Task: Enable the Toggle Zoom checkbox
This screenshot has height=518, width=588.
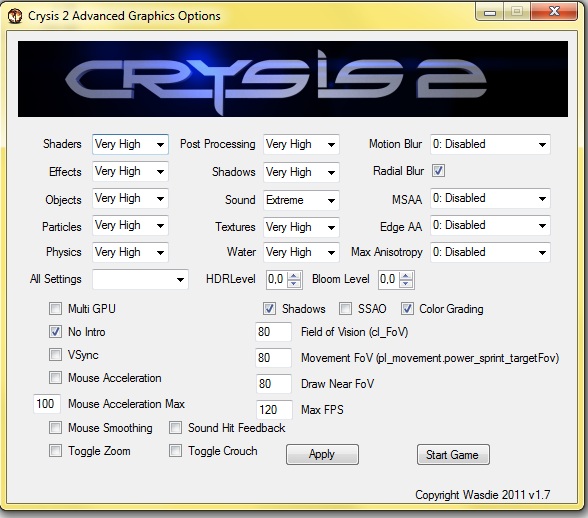Action: 56,450
